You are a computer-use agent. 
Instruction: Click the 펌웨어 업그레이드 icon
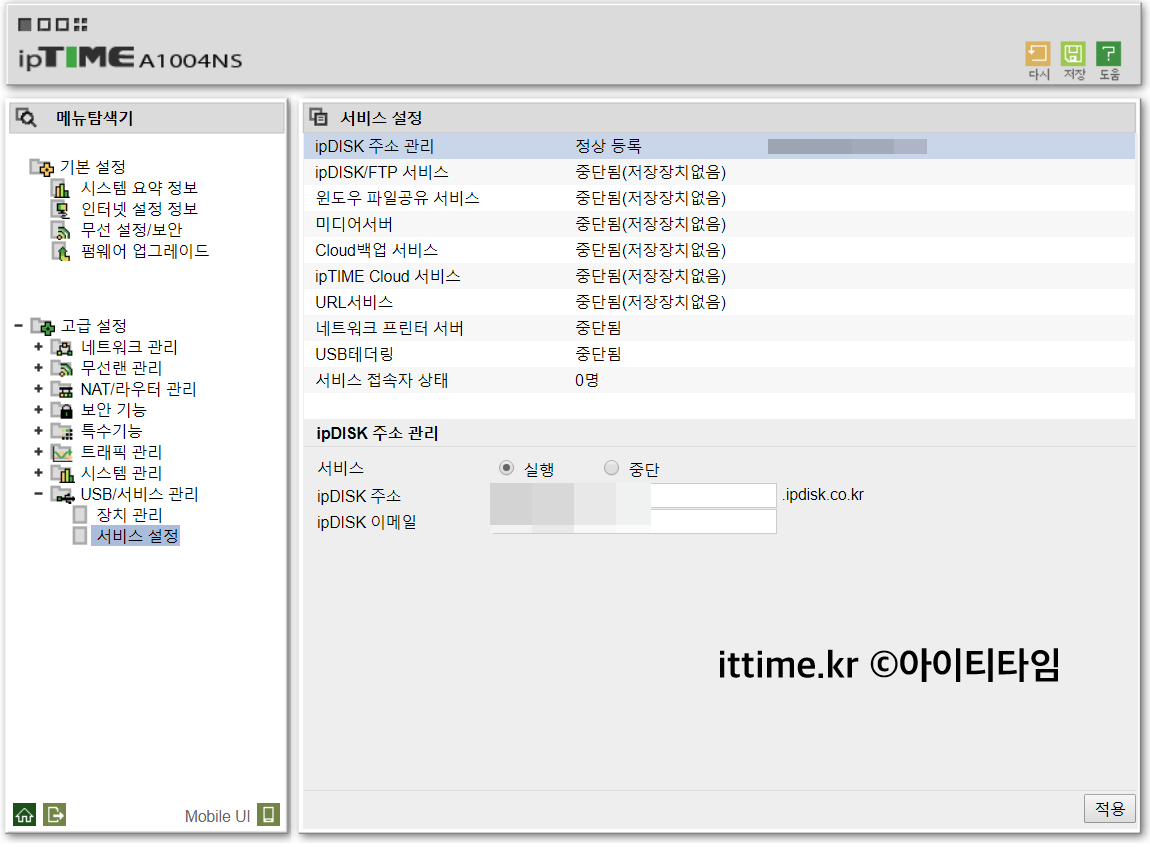click(x=61, y=252)
